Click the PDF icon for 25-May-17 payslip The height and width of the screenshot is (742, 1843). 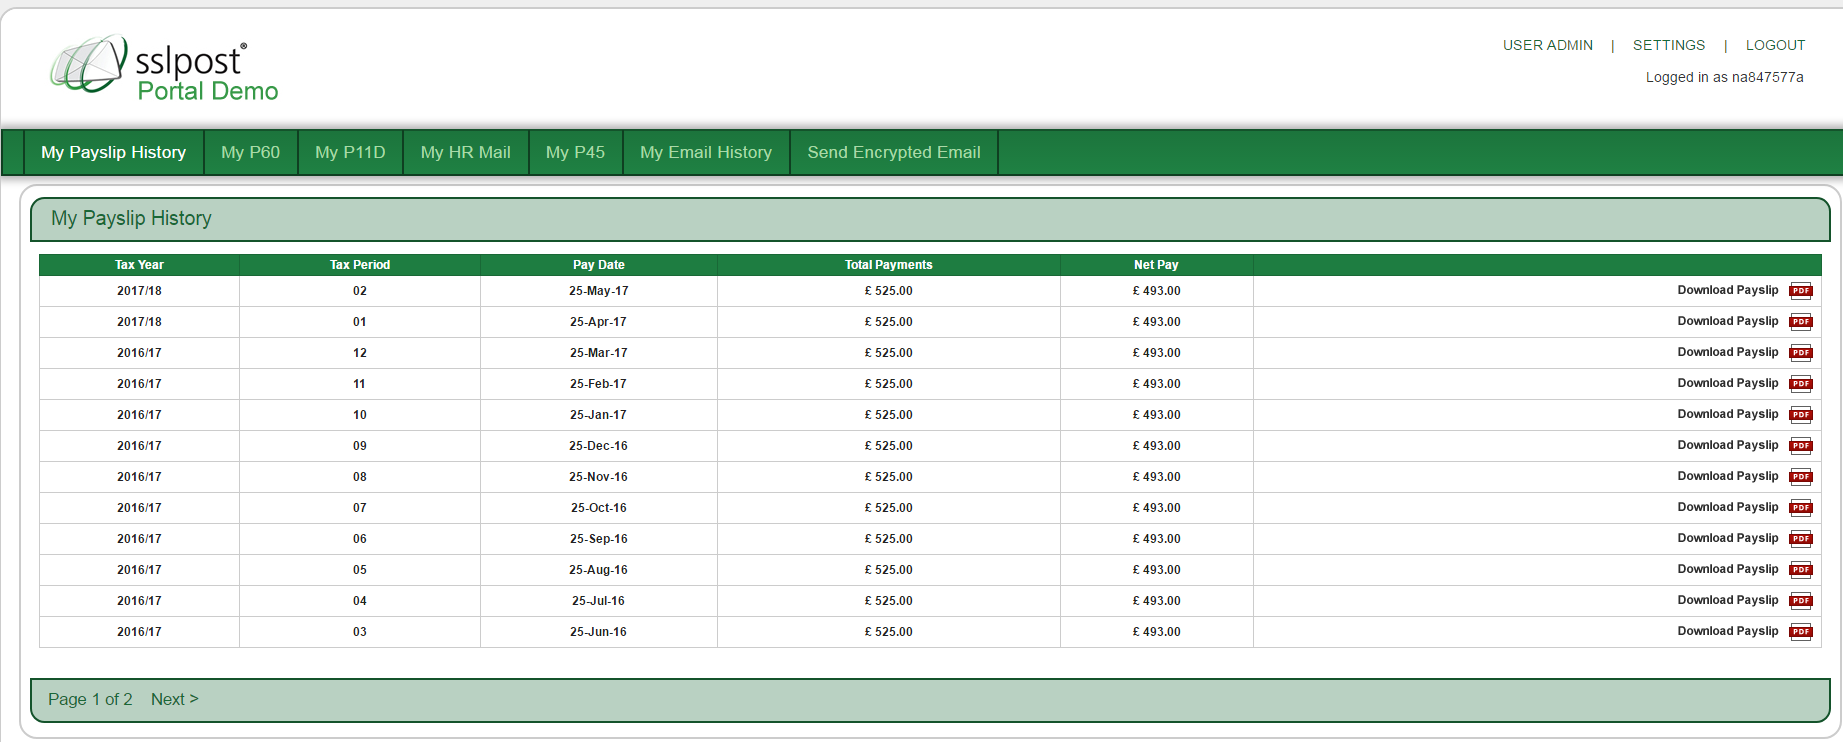(1800, 291)
